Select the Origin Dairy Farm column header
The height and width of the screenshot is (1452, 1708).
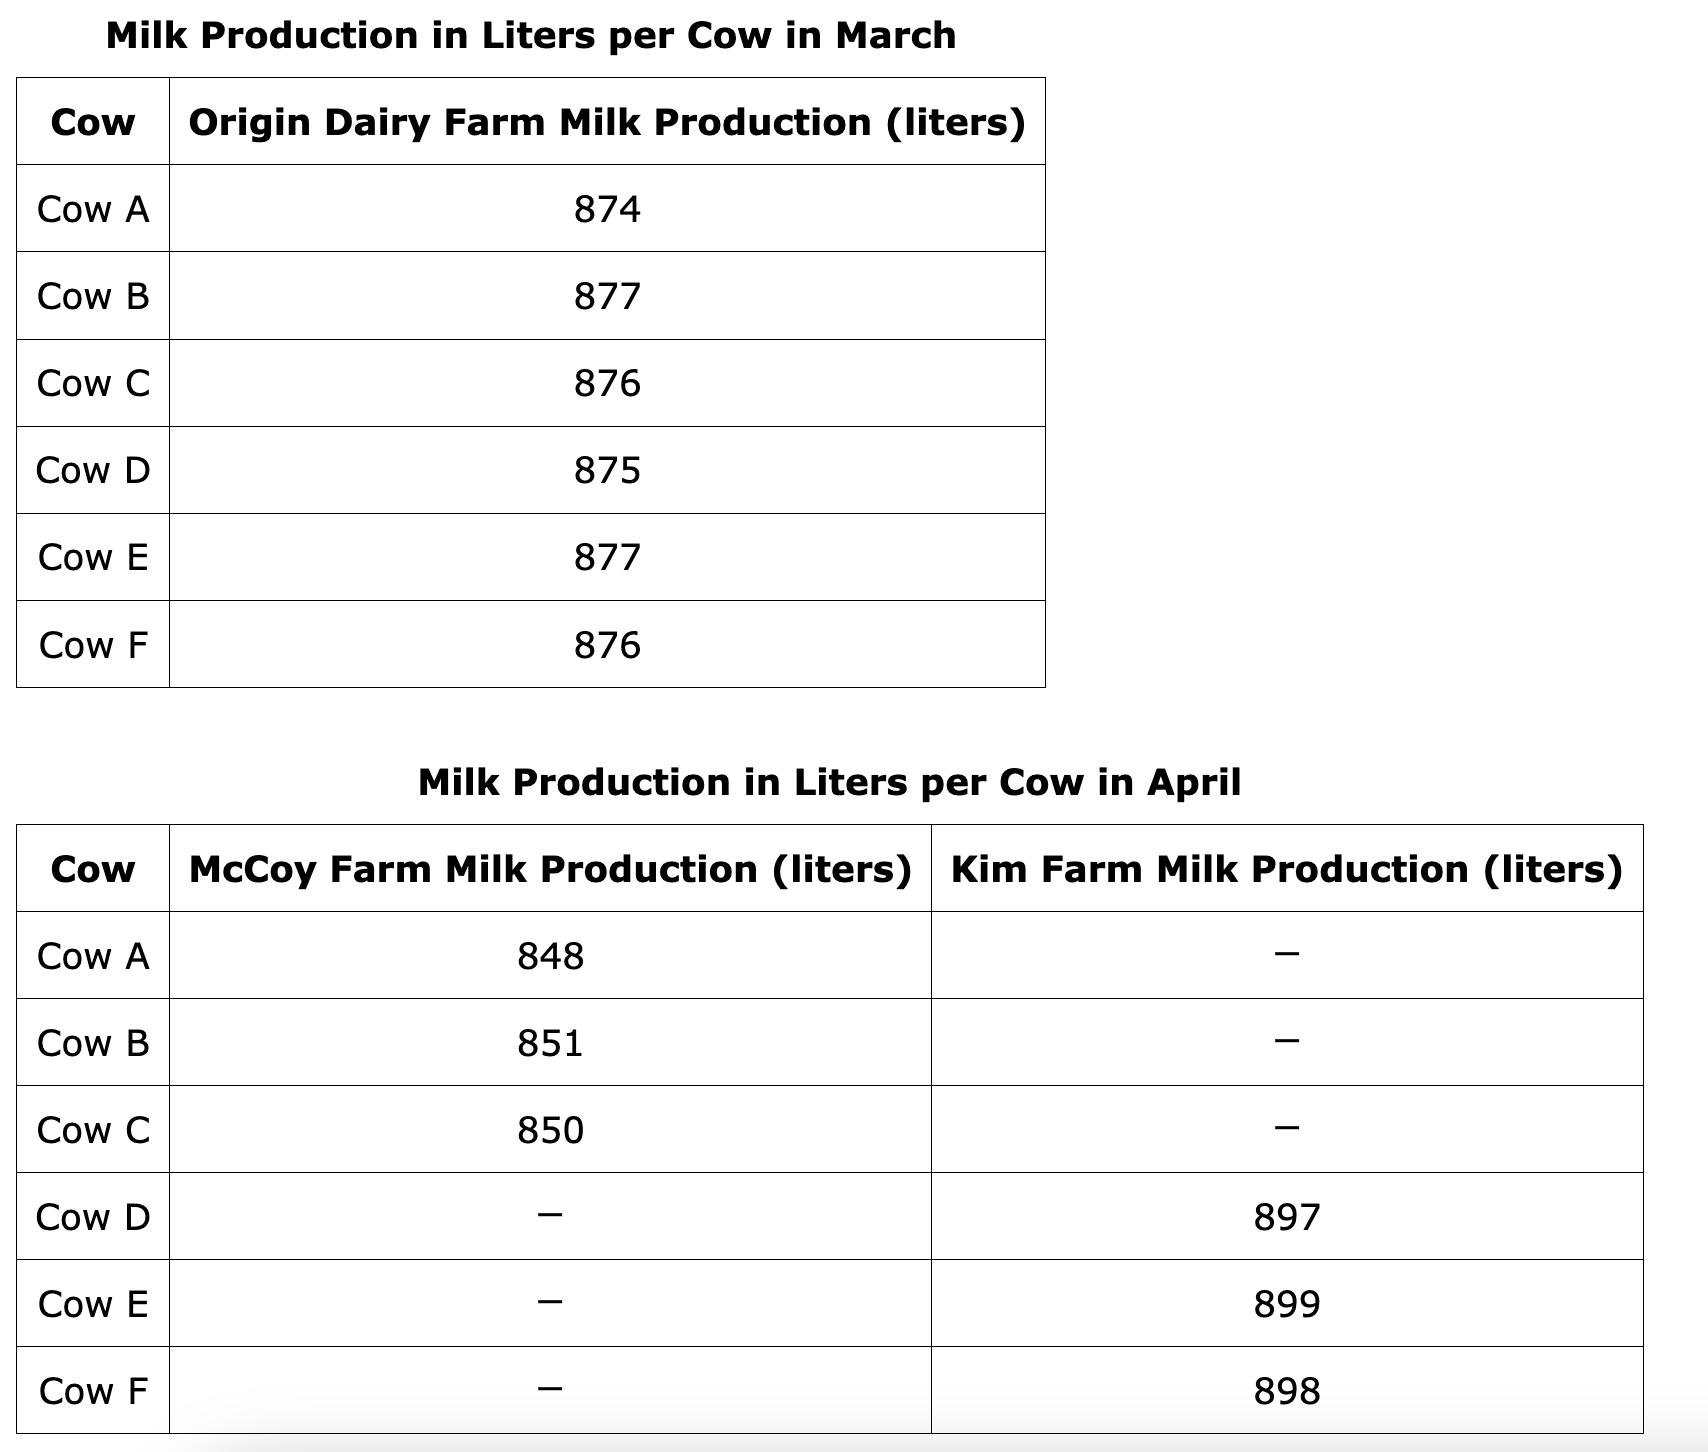point(607,123)
